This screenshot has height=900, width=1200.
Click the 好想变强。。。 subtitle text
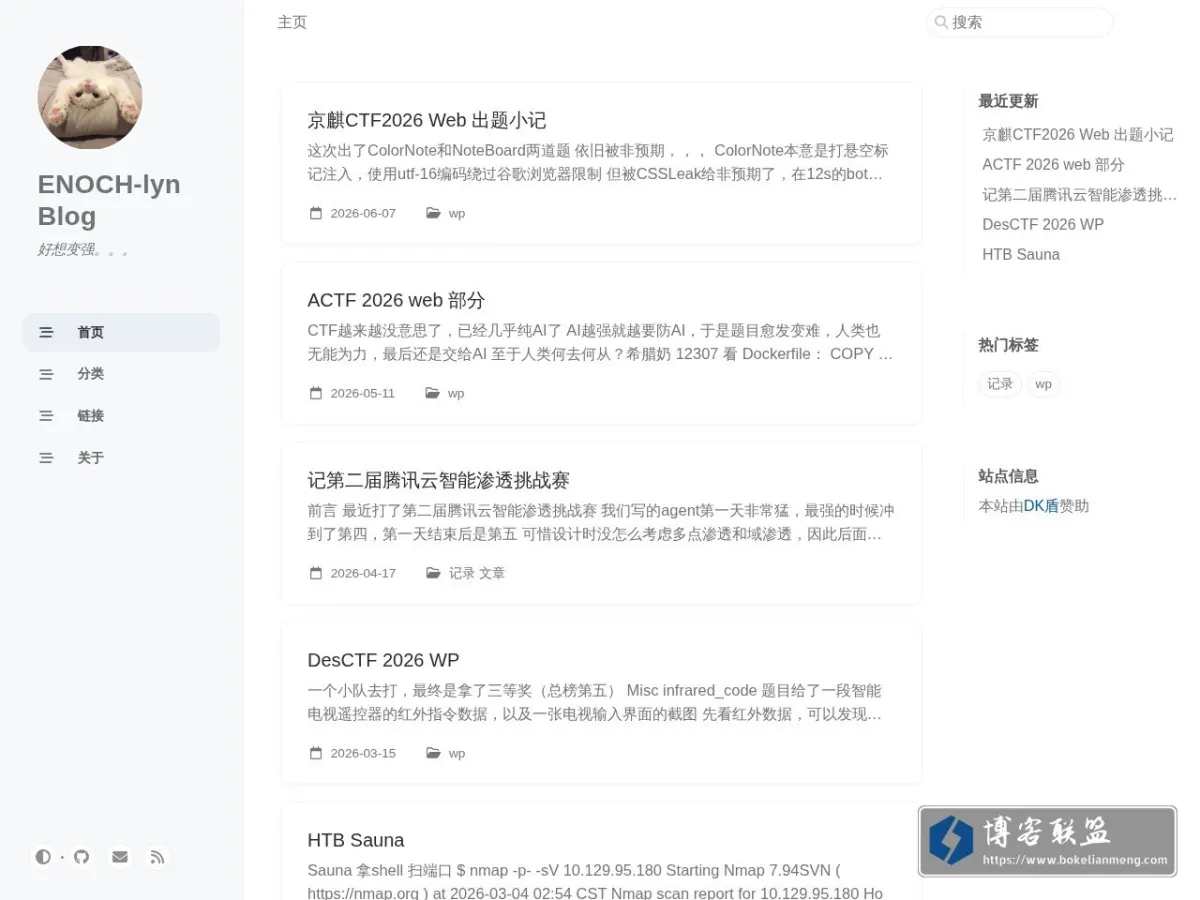coord(83,249)
